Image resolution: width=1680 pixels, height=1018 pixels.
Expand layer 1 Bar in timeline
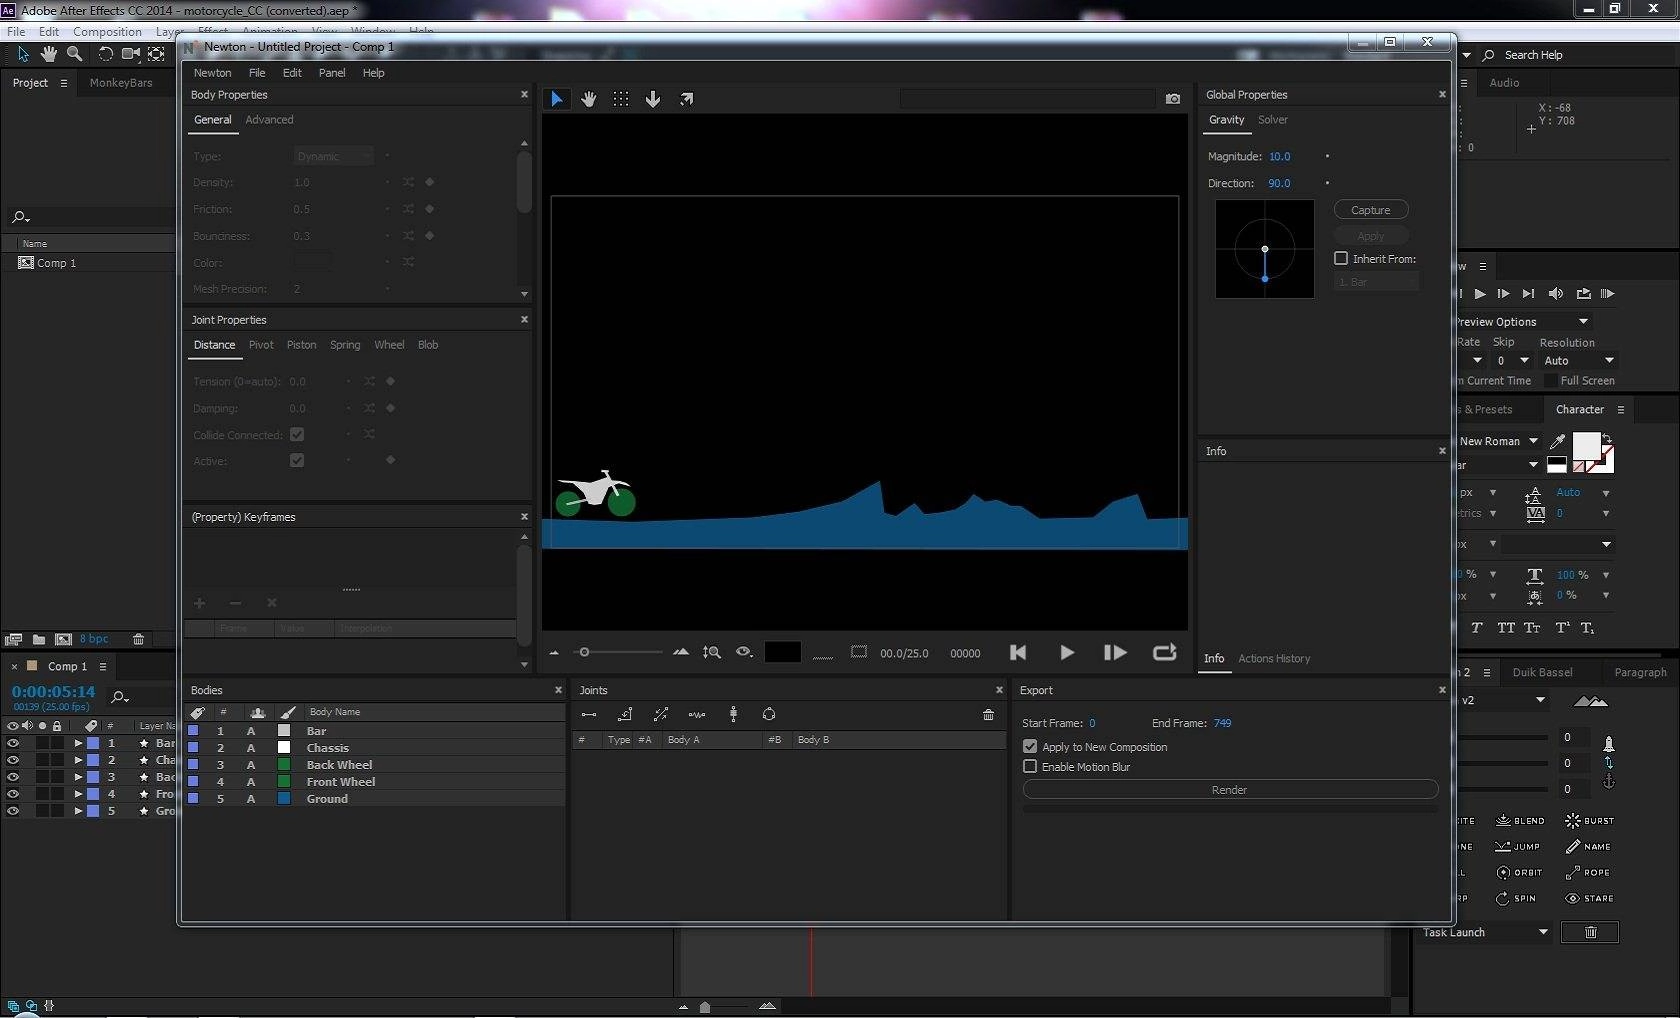point(78,743)
